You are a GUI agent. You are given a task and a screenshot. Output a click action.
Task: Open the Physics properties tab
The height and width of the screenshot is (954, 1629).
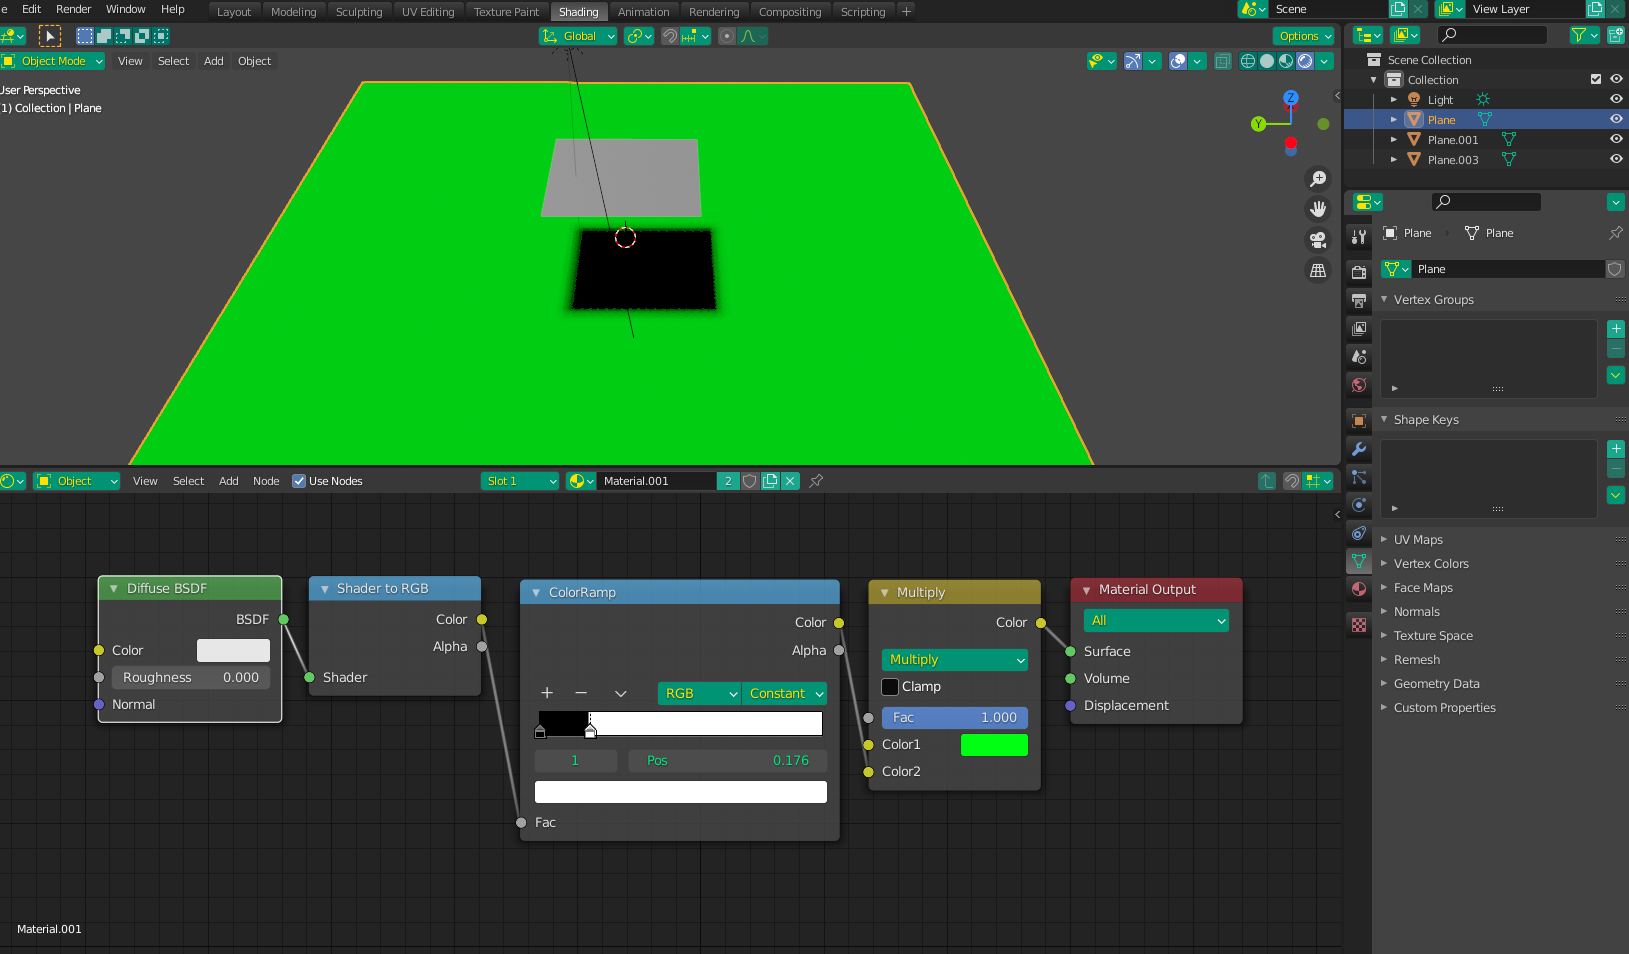click(1358, 504)
